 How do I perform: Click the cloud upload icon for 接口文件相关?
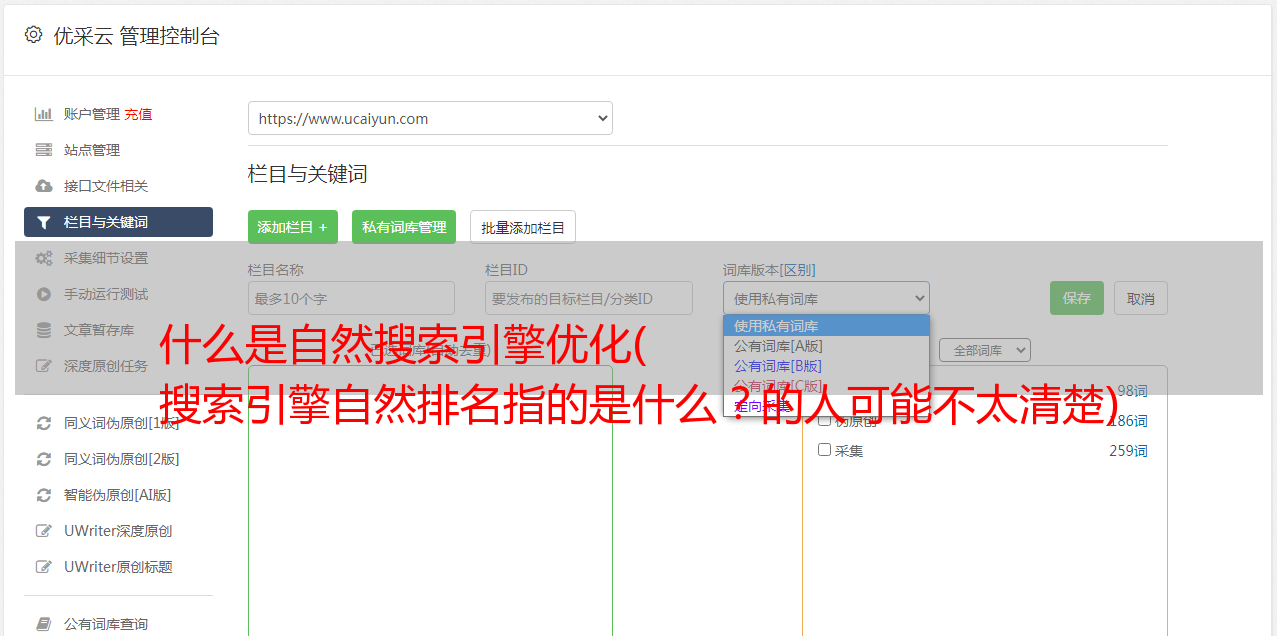pos(44,186)
